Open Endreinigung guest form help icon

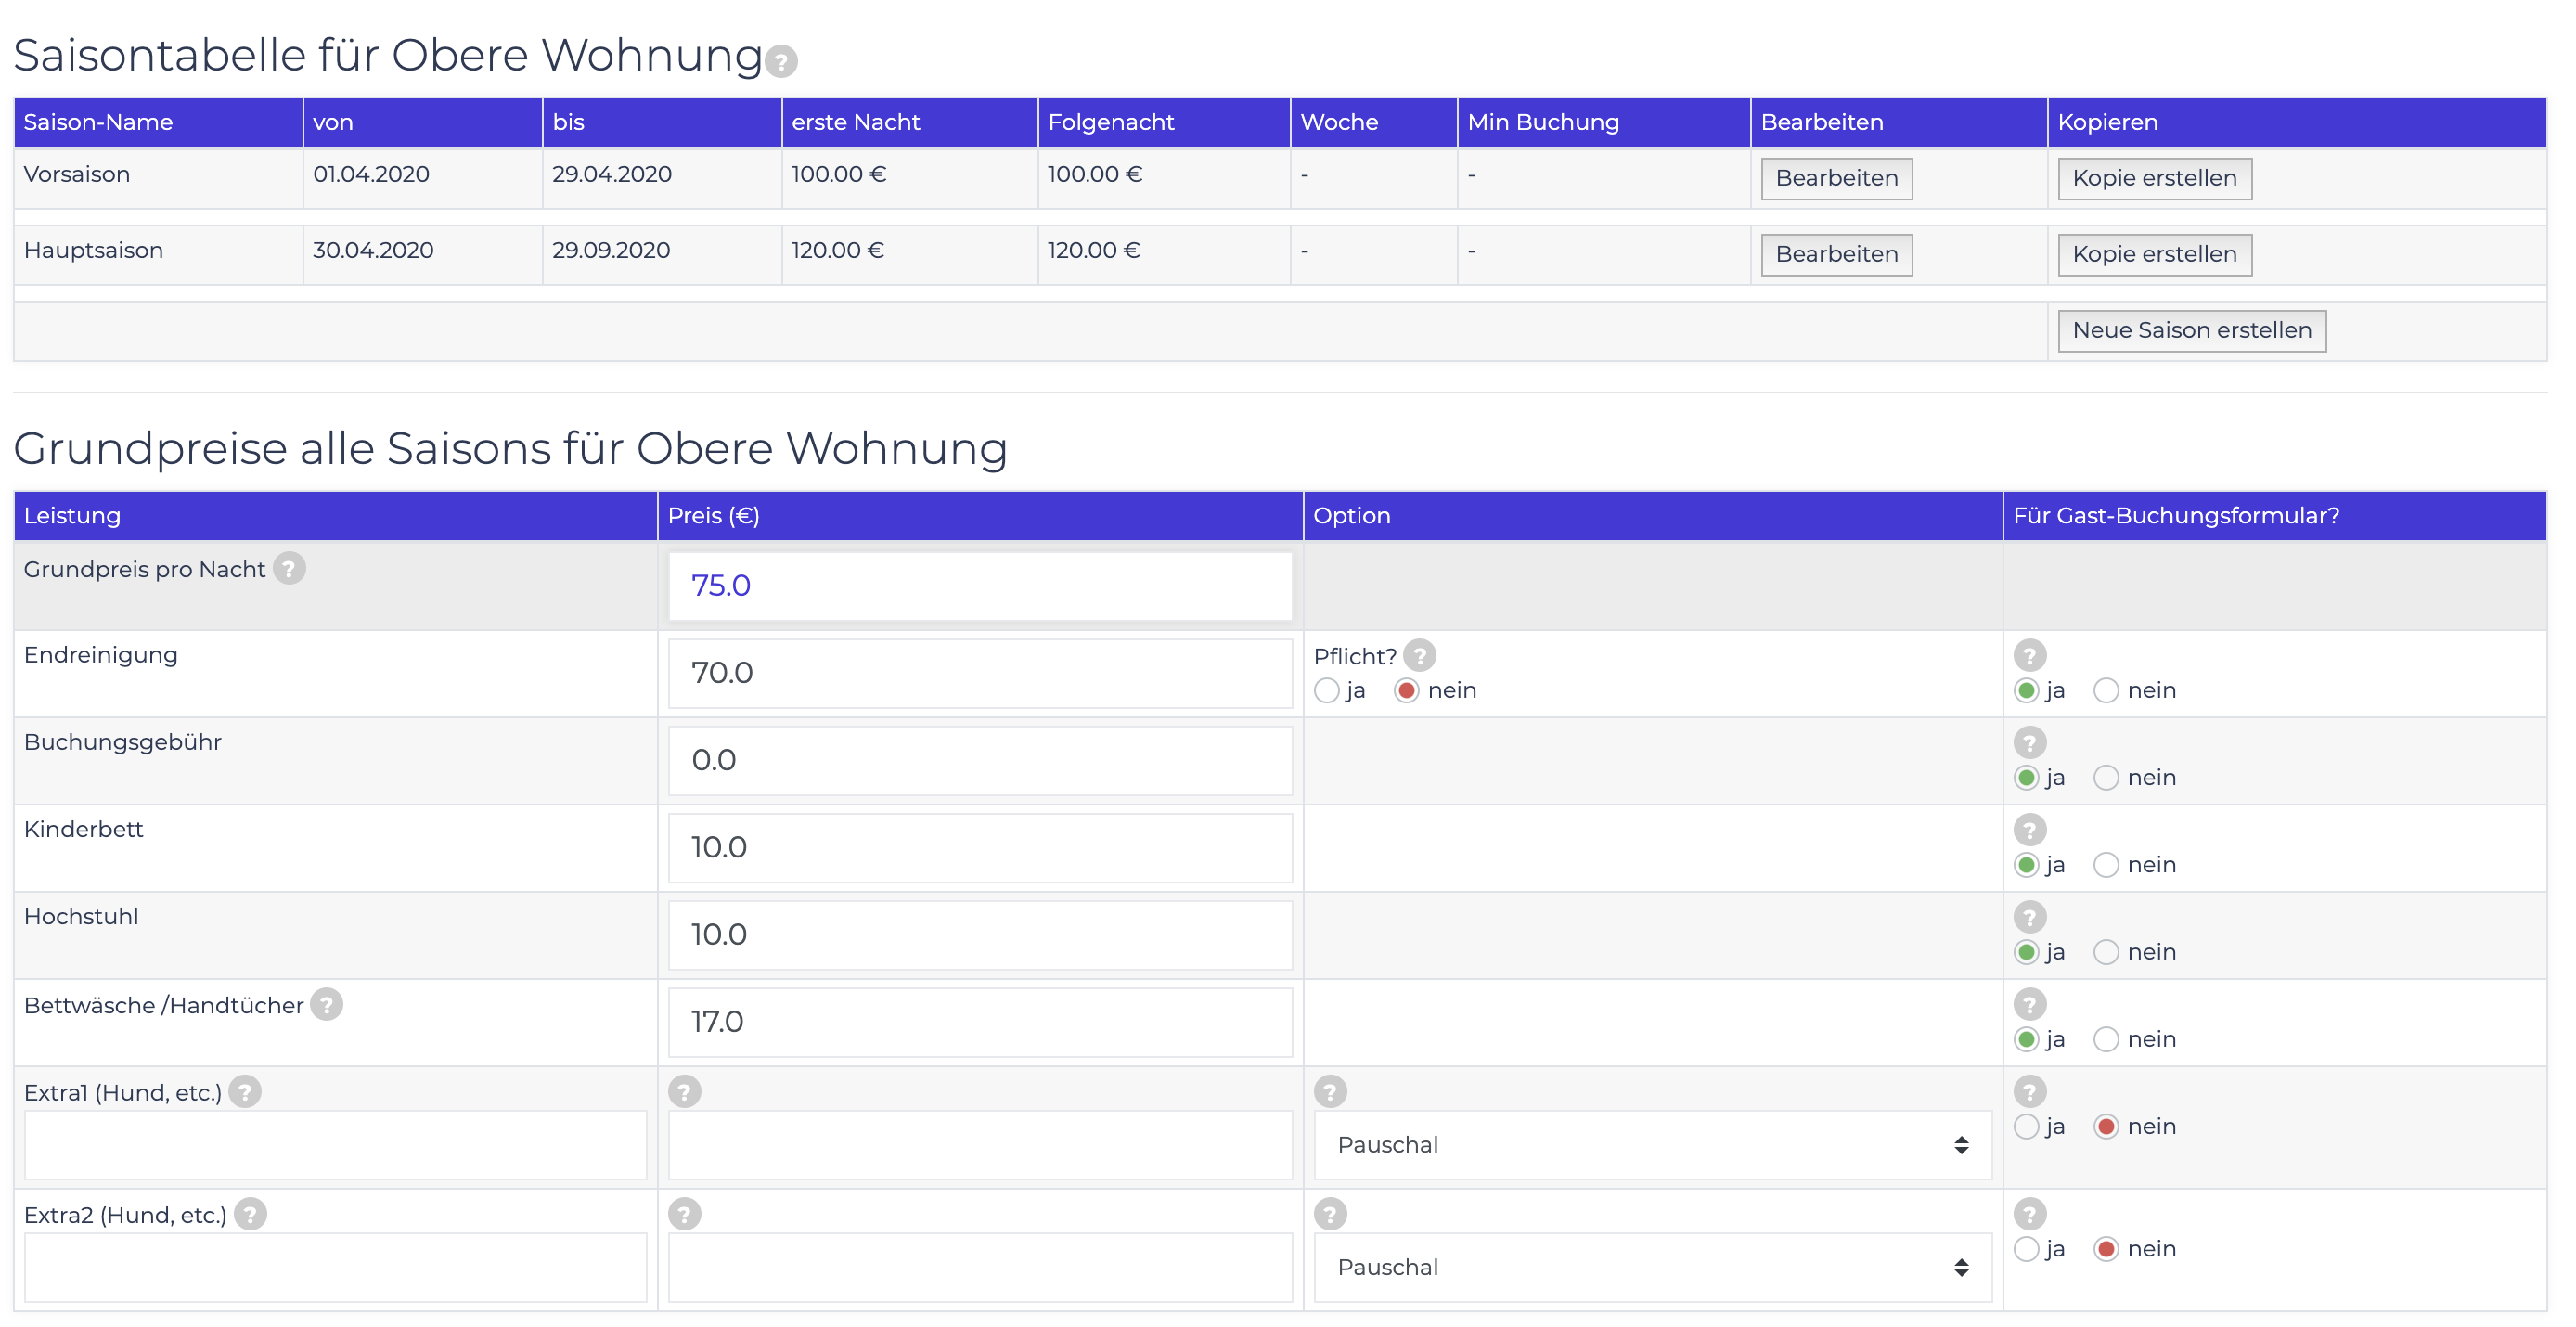(x=2029, y=655)
